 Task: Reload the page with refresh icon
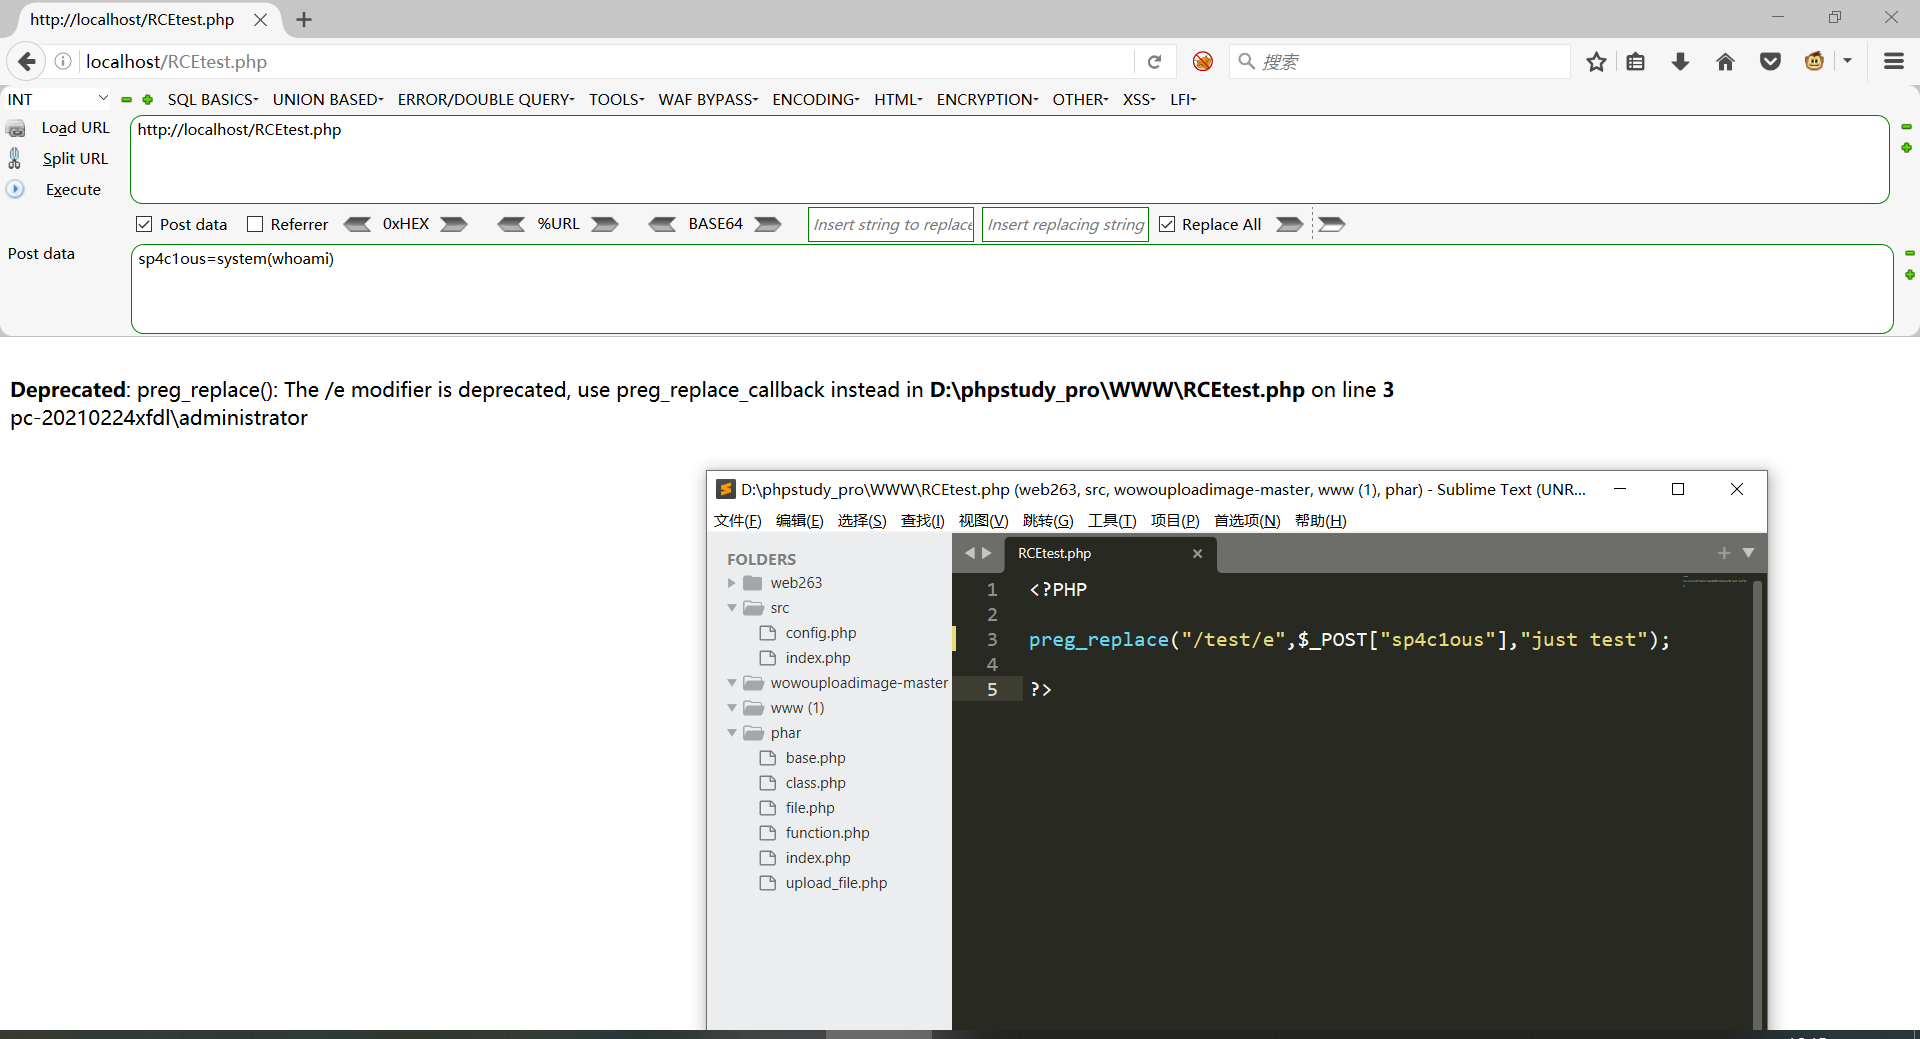click(1154, 62)
